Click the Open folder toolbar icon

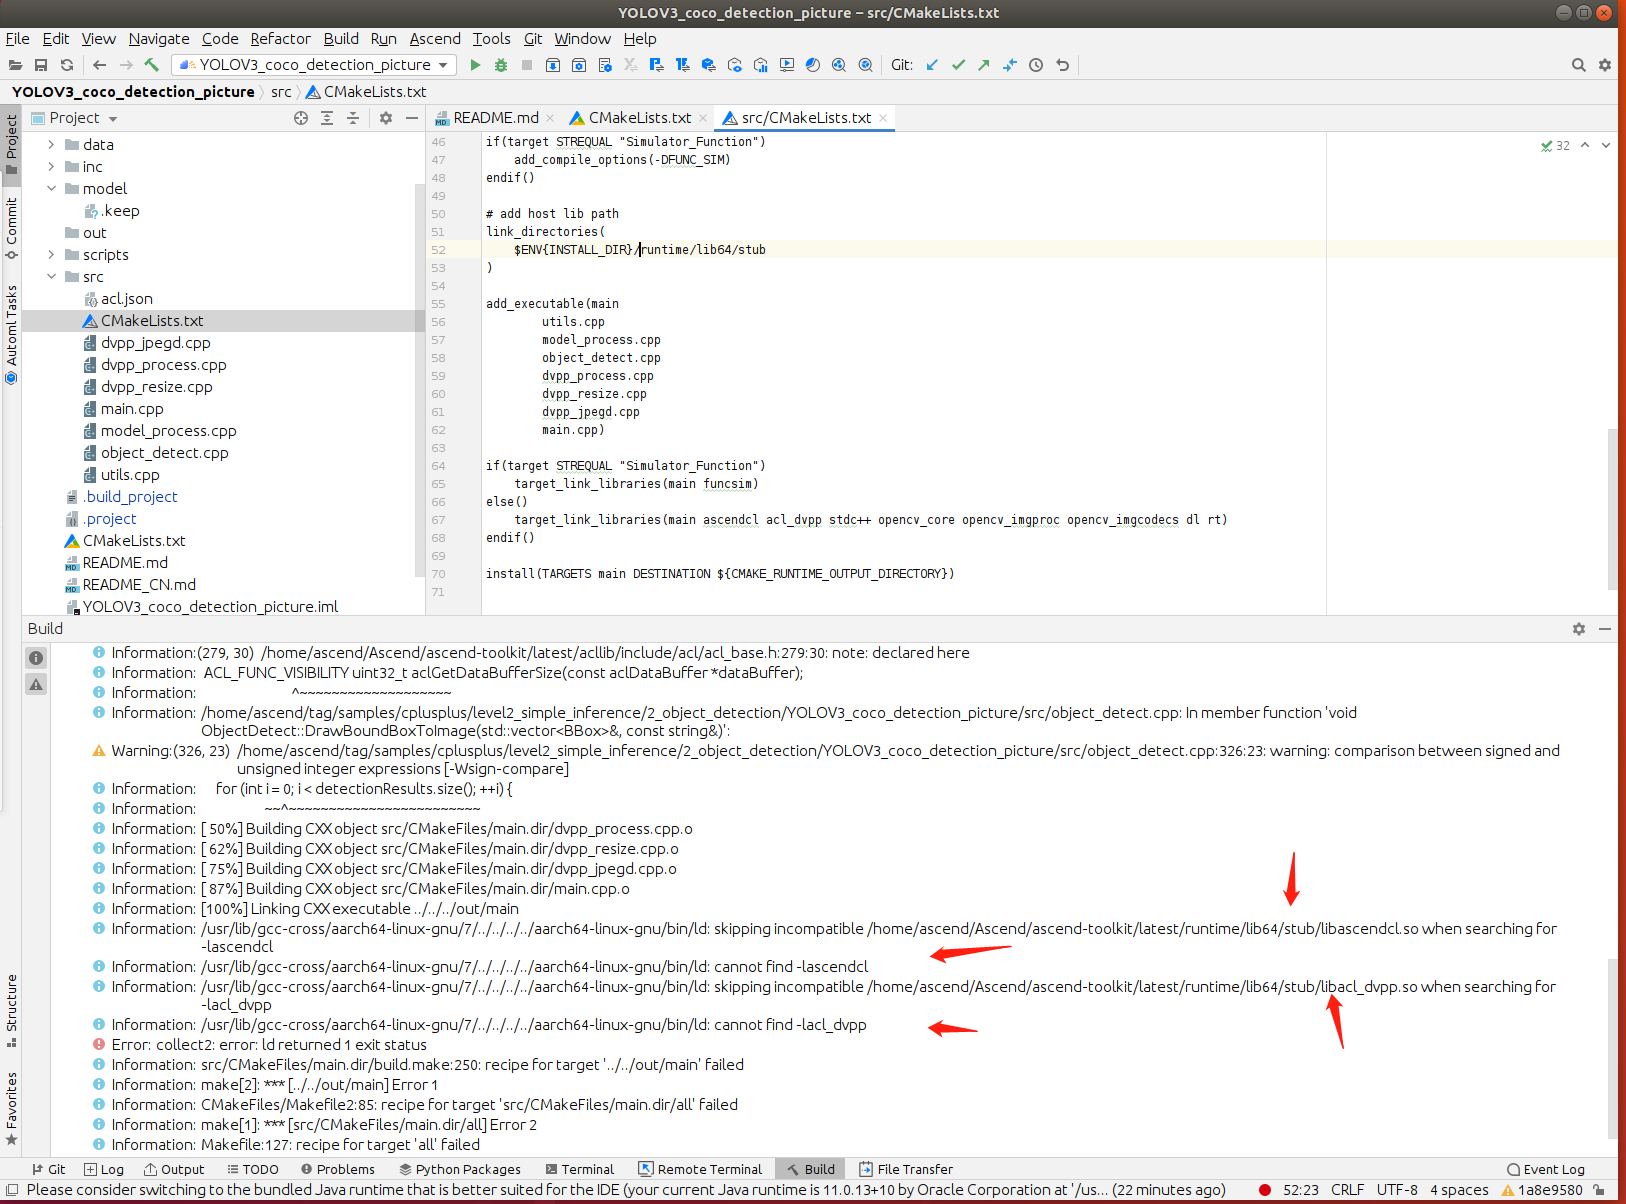pyautogui.click(x=15, y=65)
